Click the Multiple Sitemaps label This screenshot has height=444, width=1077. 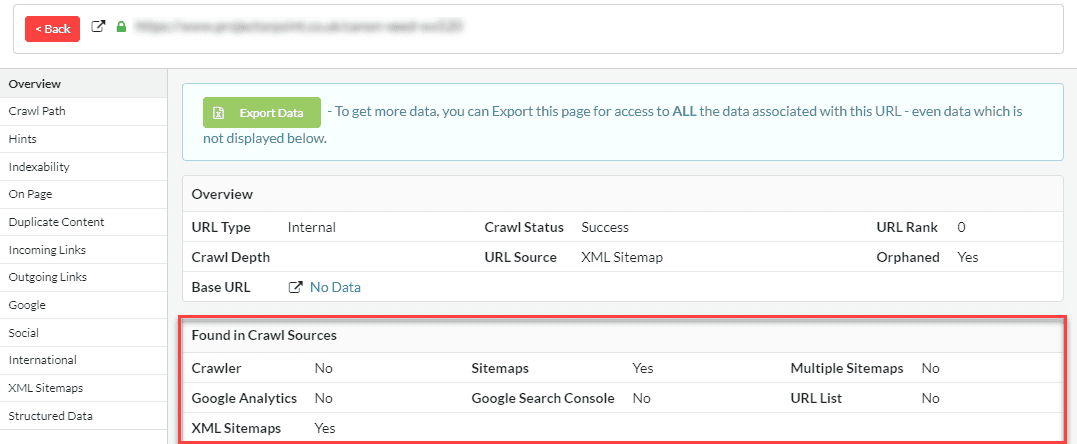tap(847, 368)
